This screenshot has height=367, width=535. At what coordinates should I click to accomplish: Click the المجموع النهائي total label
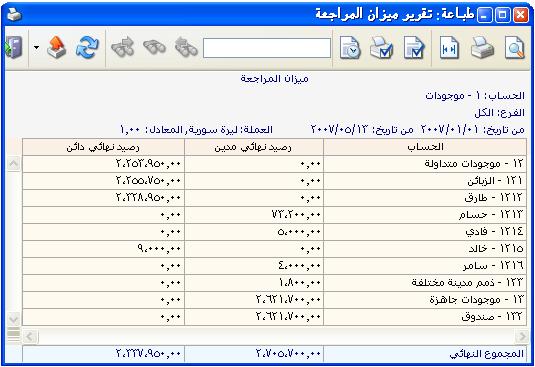click(x=486, y=354)
